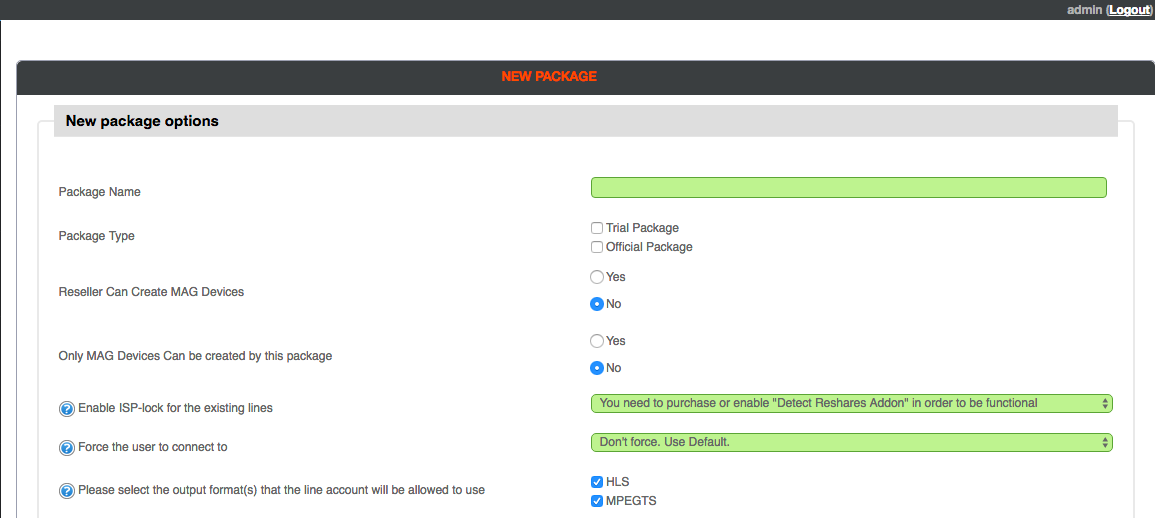Click help icon beside Enable ISP-lock

point(66,407)
